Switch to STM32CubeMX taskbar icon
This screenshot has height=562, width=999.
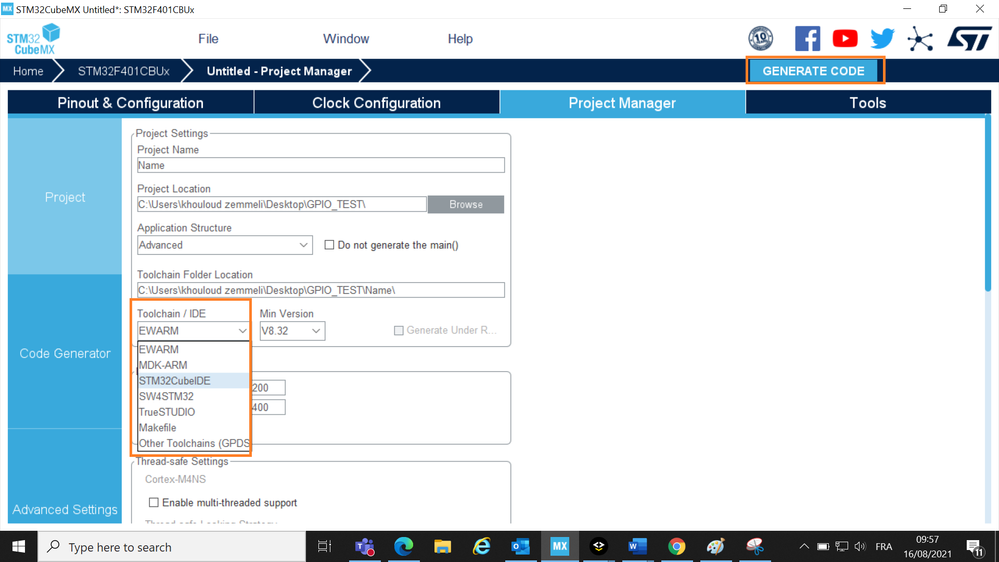[x=559, y=547]
